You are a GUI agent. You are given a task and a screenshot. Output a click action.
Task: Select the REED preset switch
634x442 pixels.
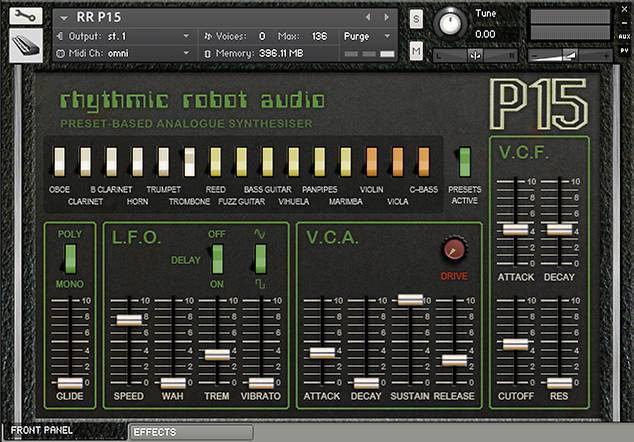coord(216,162)
